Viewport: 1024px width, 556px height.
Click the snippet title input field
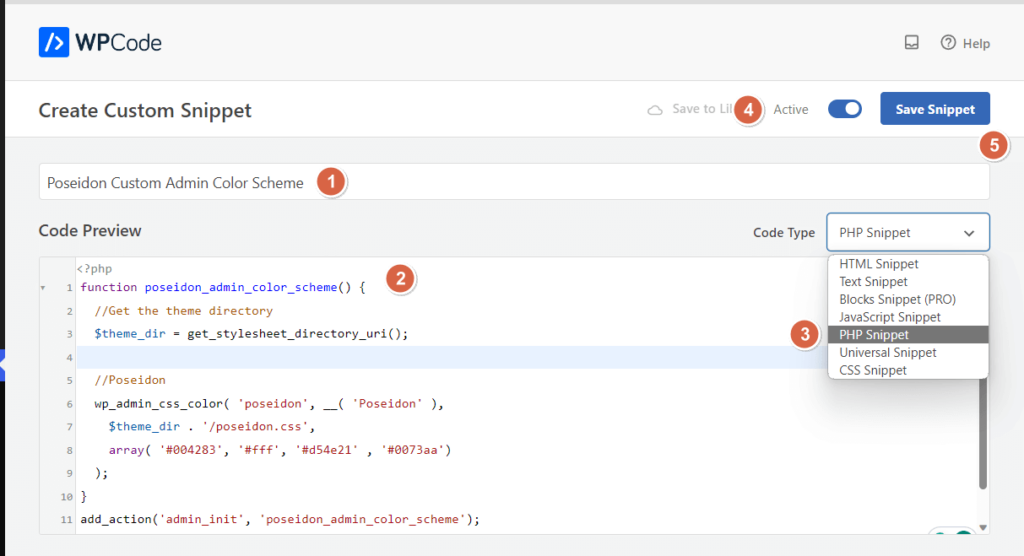point(514,182)
